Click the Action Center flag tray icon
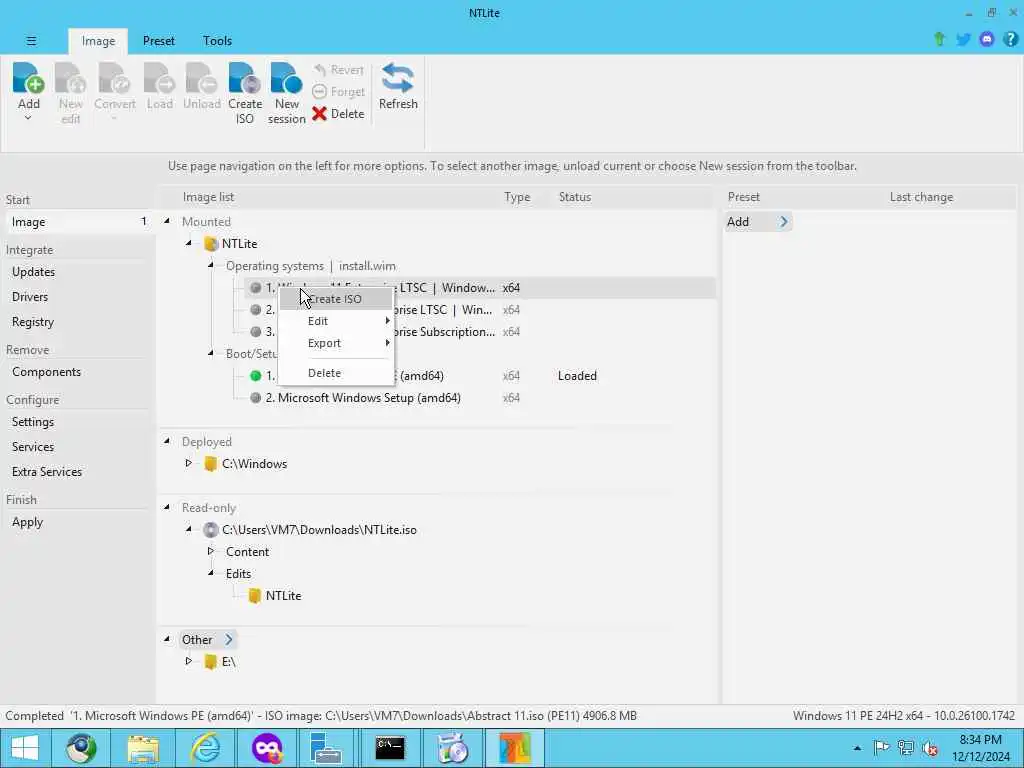 point(881,748)
